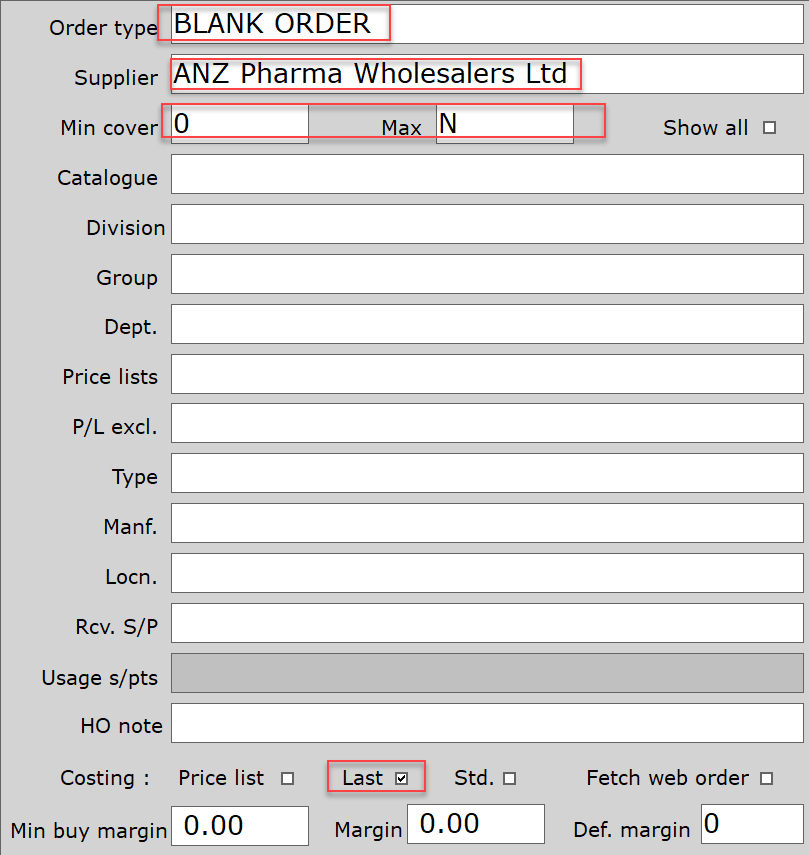Focus the Max cover field
This screenshot has height=855, width=809.
tap(504, 124)
